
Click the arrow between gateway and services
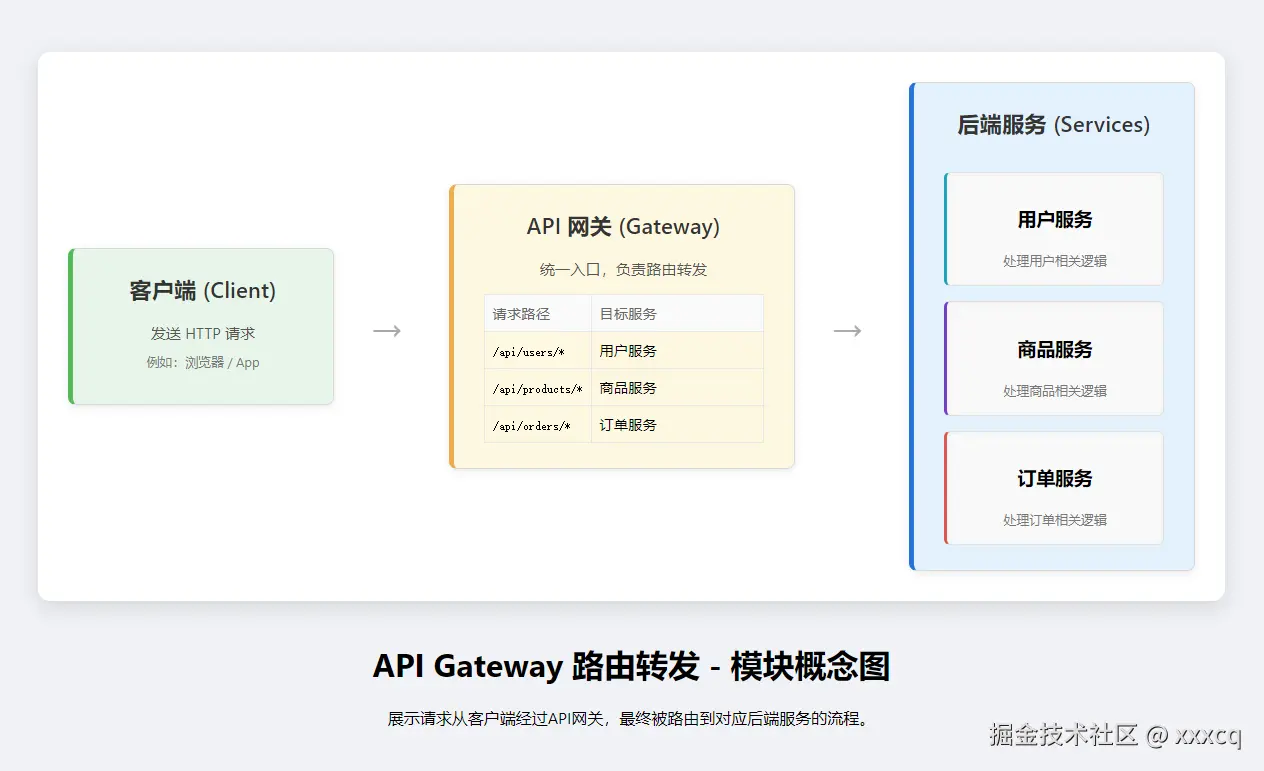click(x=848, y=329)
